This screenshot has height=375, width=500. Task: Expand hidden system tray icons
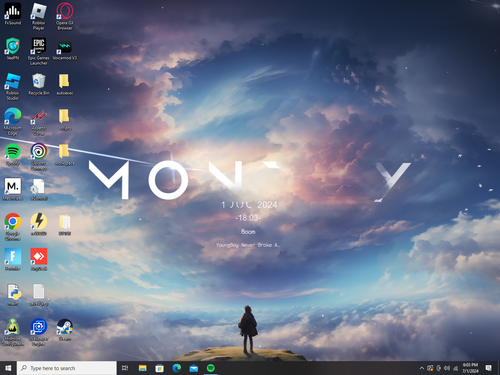click(422, 368)
